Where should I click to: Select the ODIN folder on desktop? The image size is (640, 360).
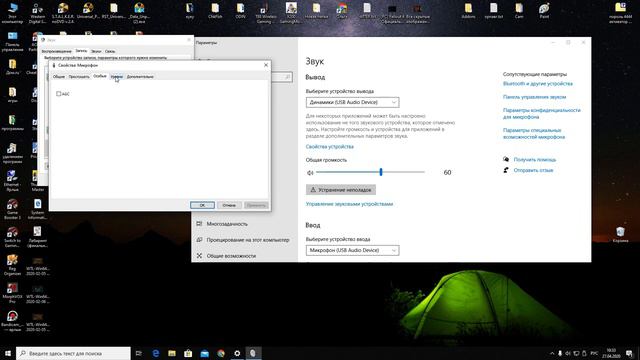240,11
